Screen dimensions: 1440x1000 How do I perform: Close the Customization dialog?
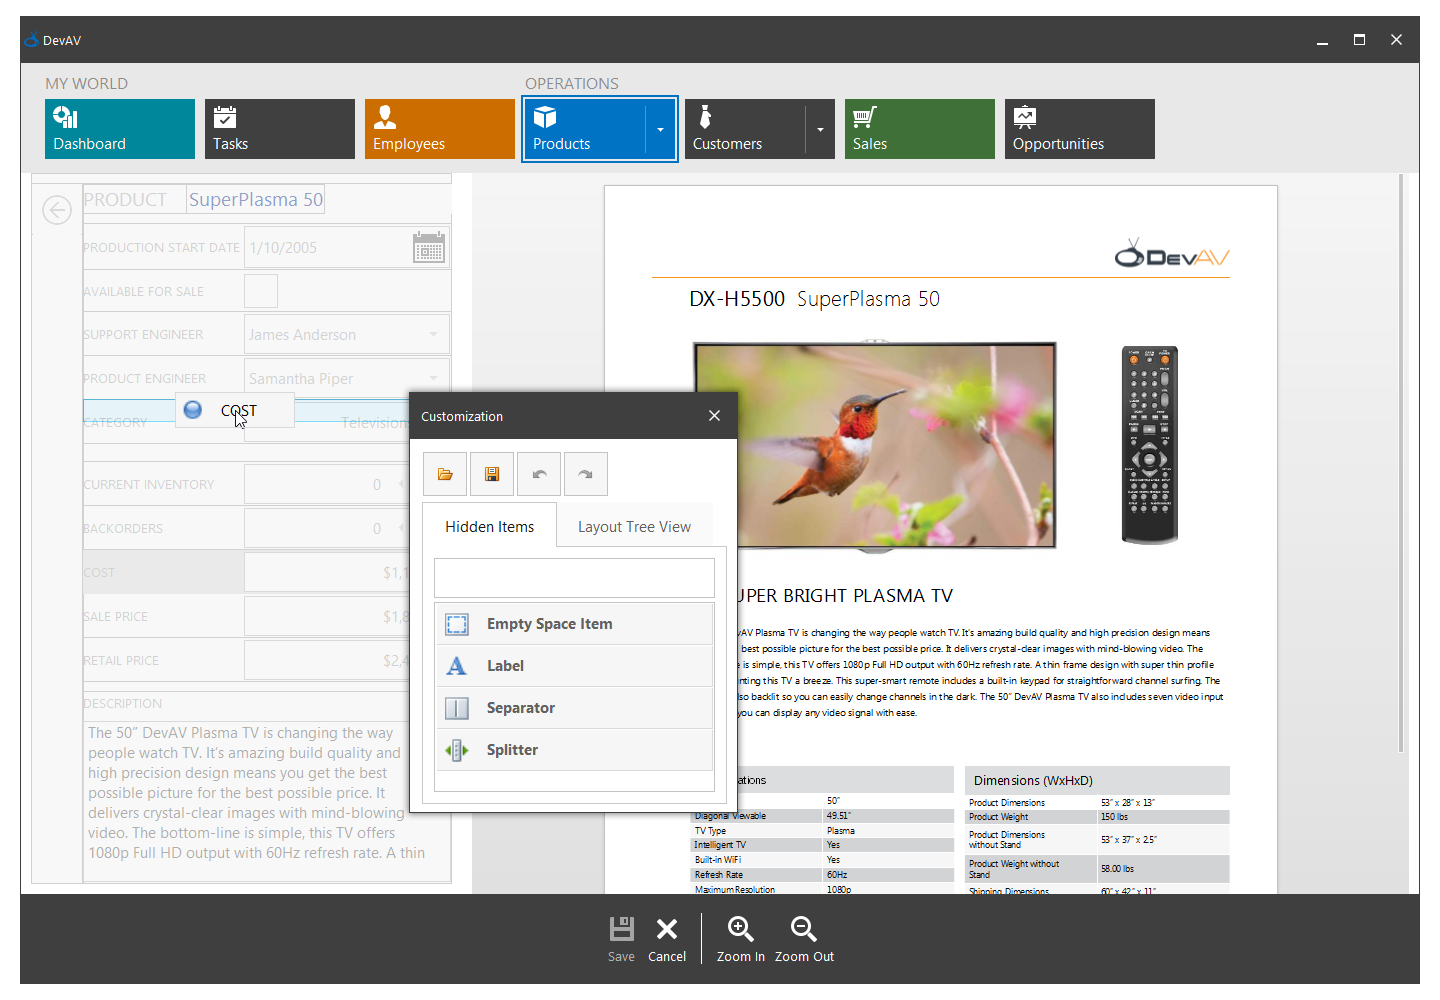click(714, 416)
